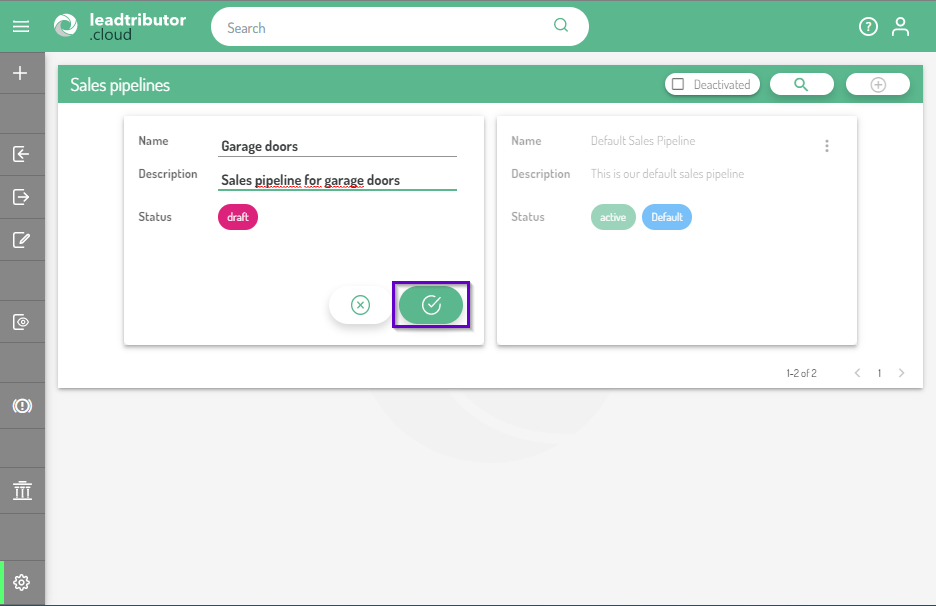Open the help question mark icon
936x606 pixels.
click(x=868, y=27)
